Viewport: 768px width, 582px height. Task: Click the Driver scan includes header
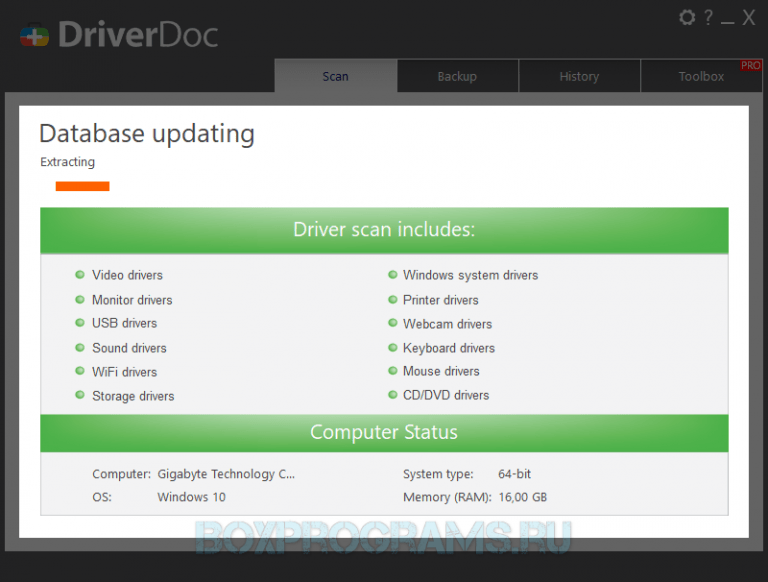384,230
